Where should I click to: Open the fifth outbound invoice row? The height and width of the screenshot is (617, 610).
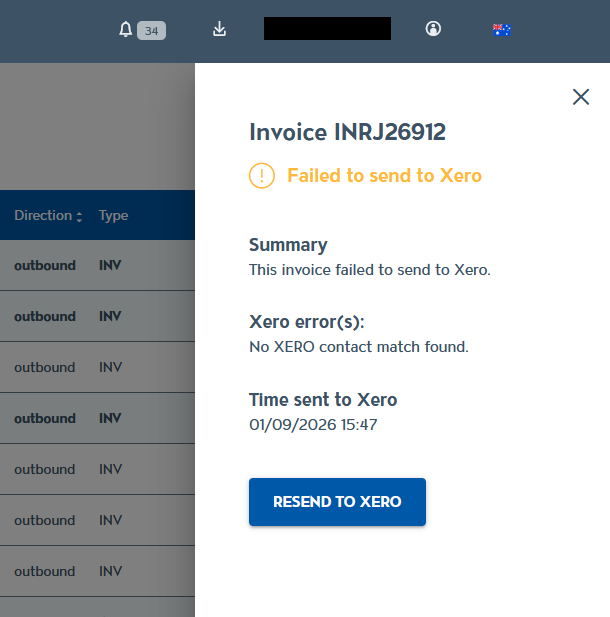tap(97, 469)
